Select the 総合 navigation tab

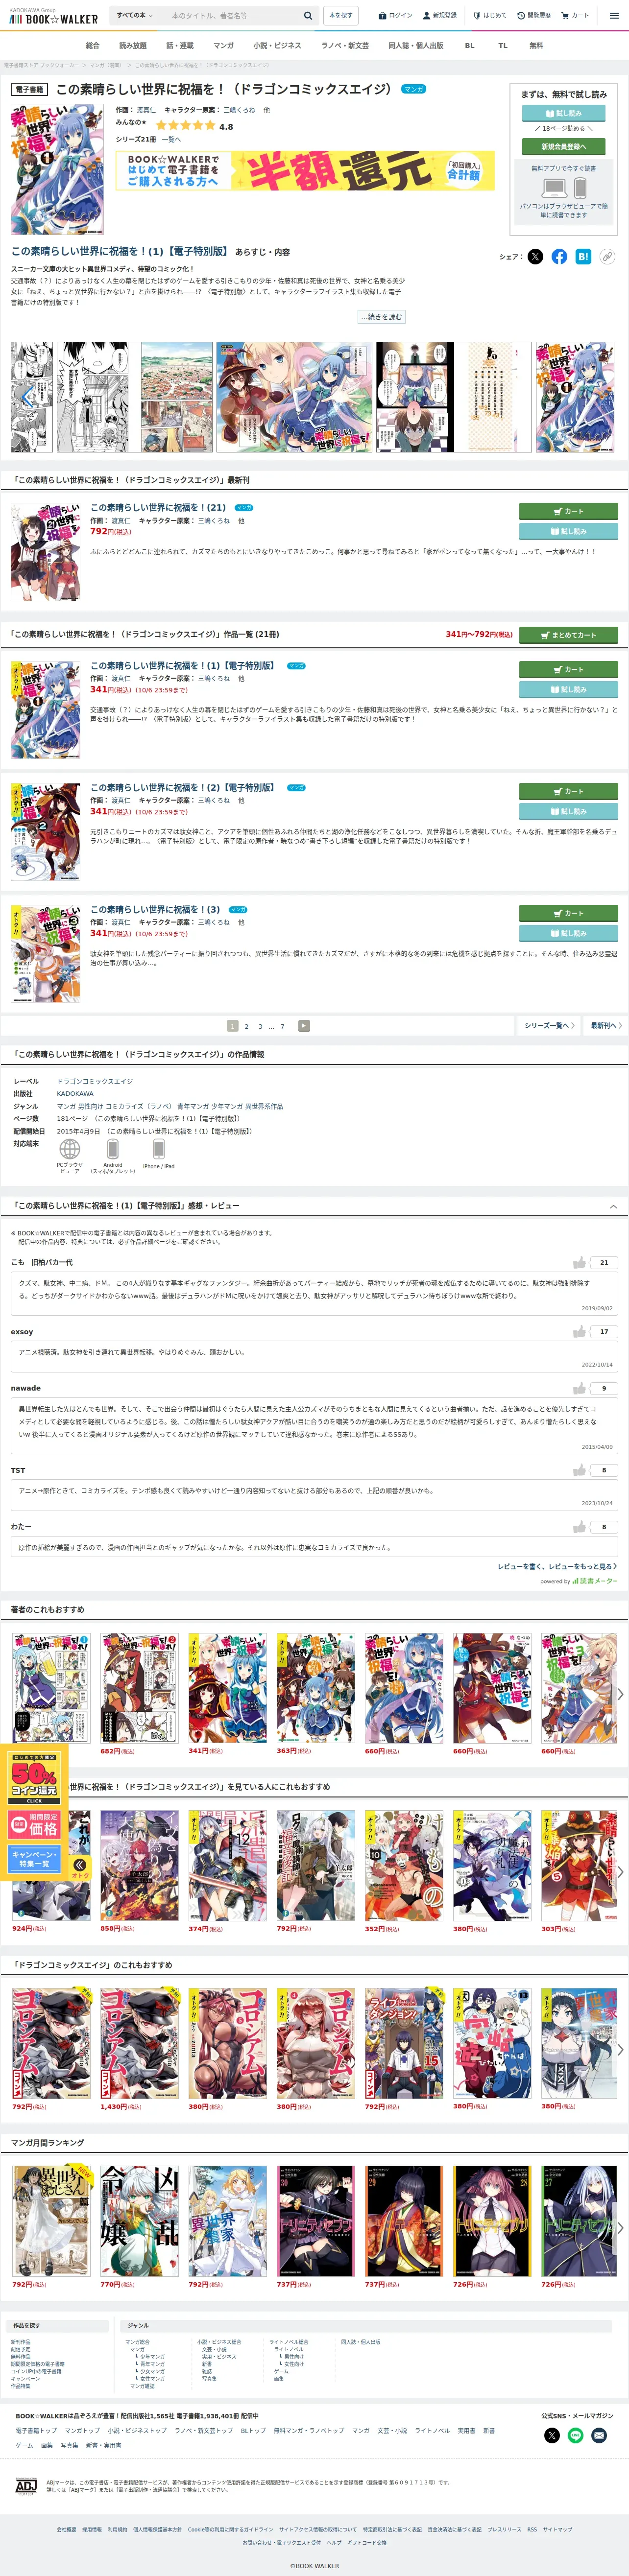pos(93,45)
